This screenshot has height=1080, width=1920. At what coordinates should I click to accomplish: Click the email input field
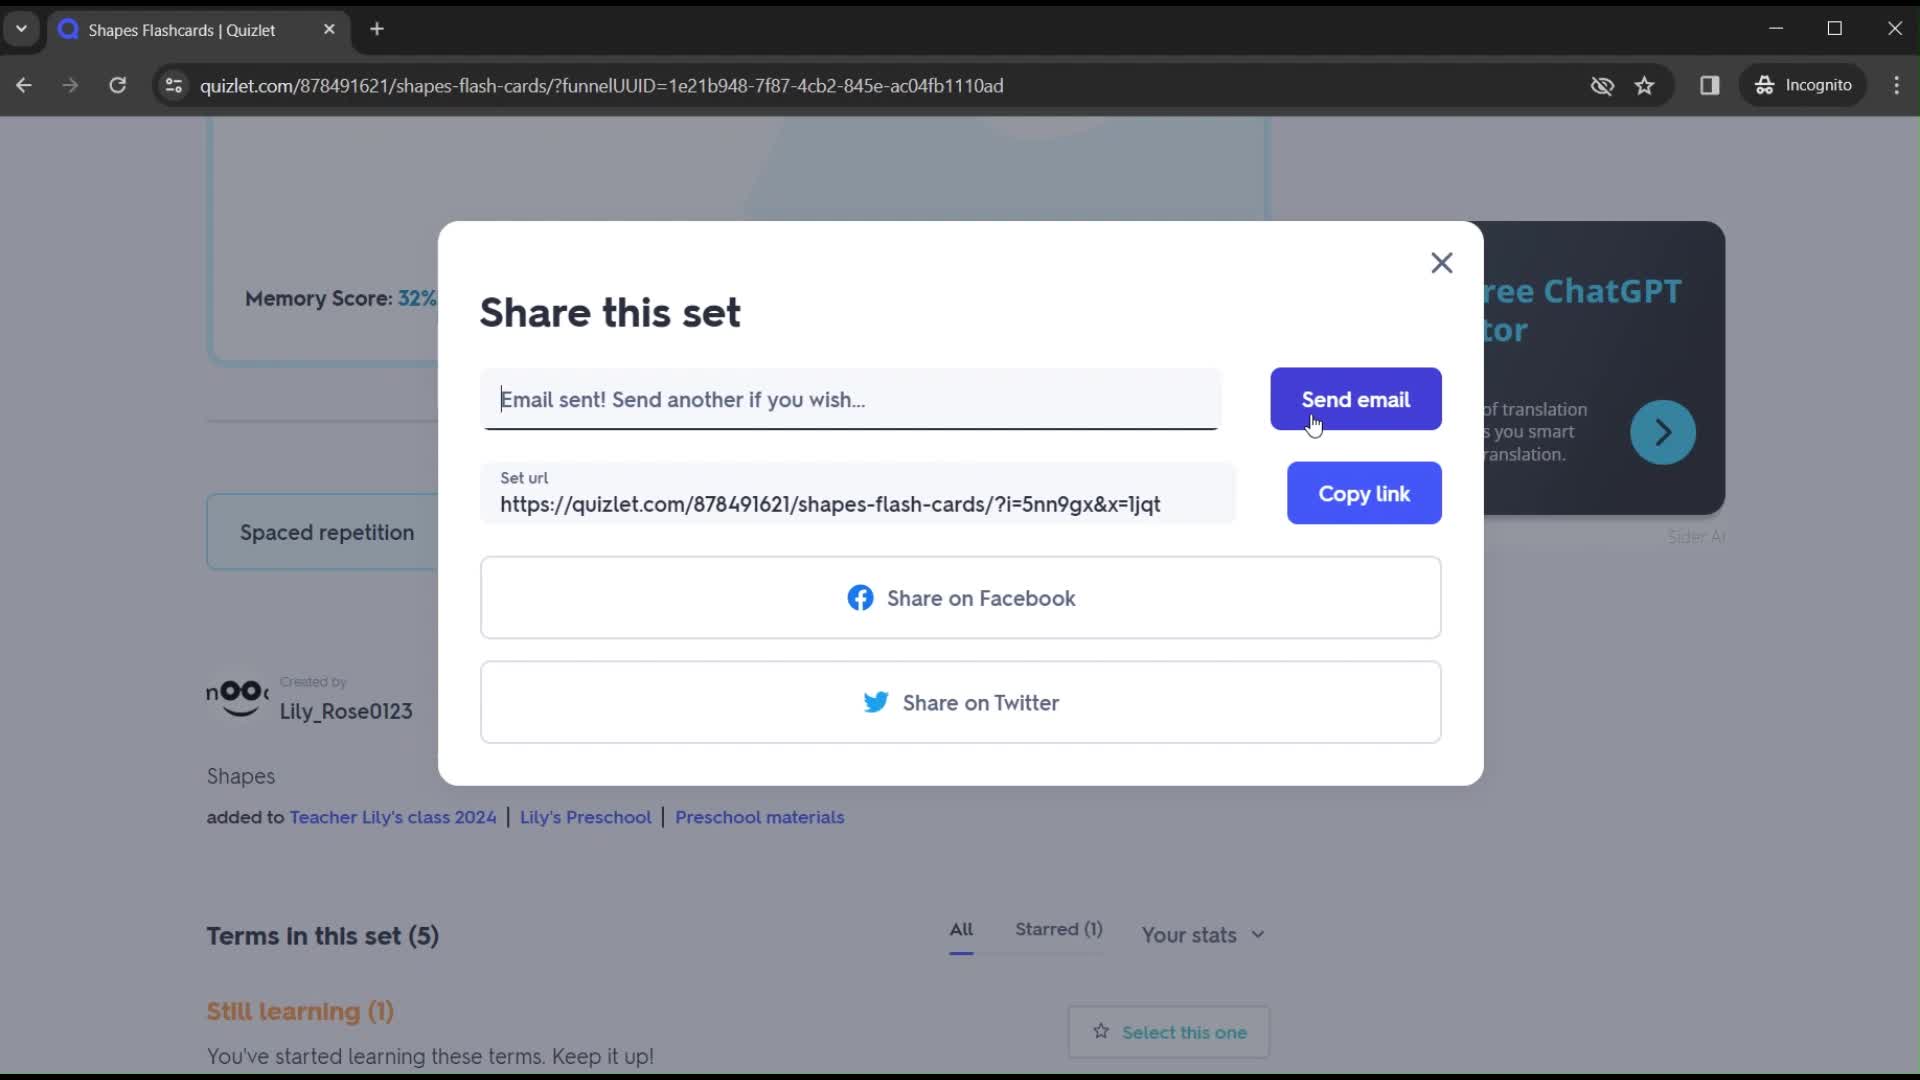[856, 400]
